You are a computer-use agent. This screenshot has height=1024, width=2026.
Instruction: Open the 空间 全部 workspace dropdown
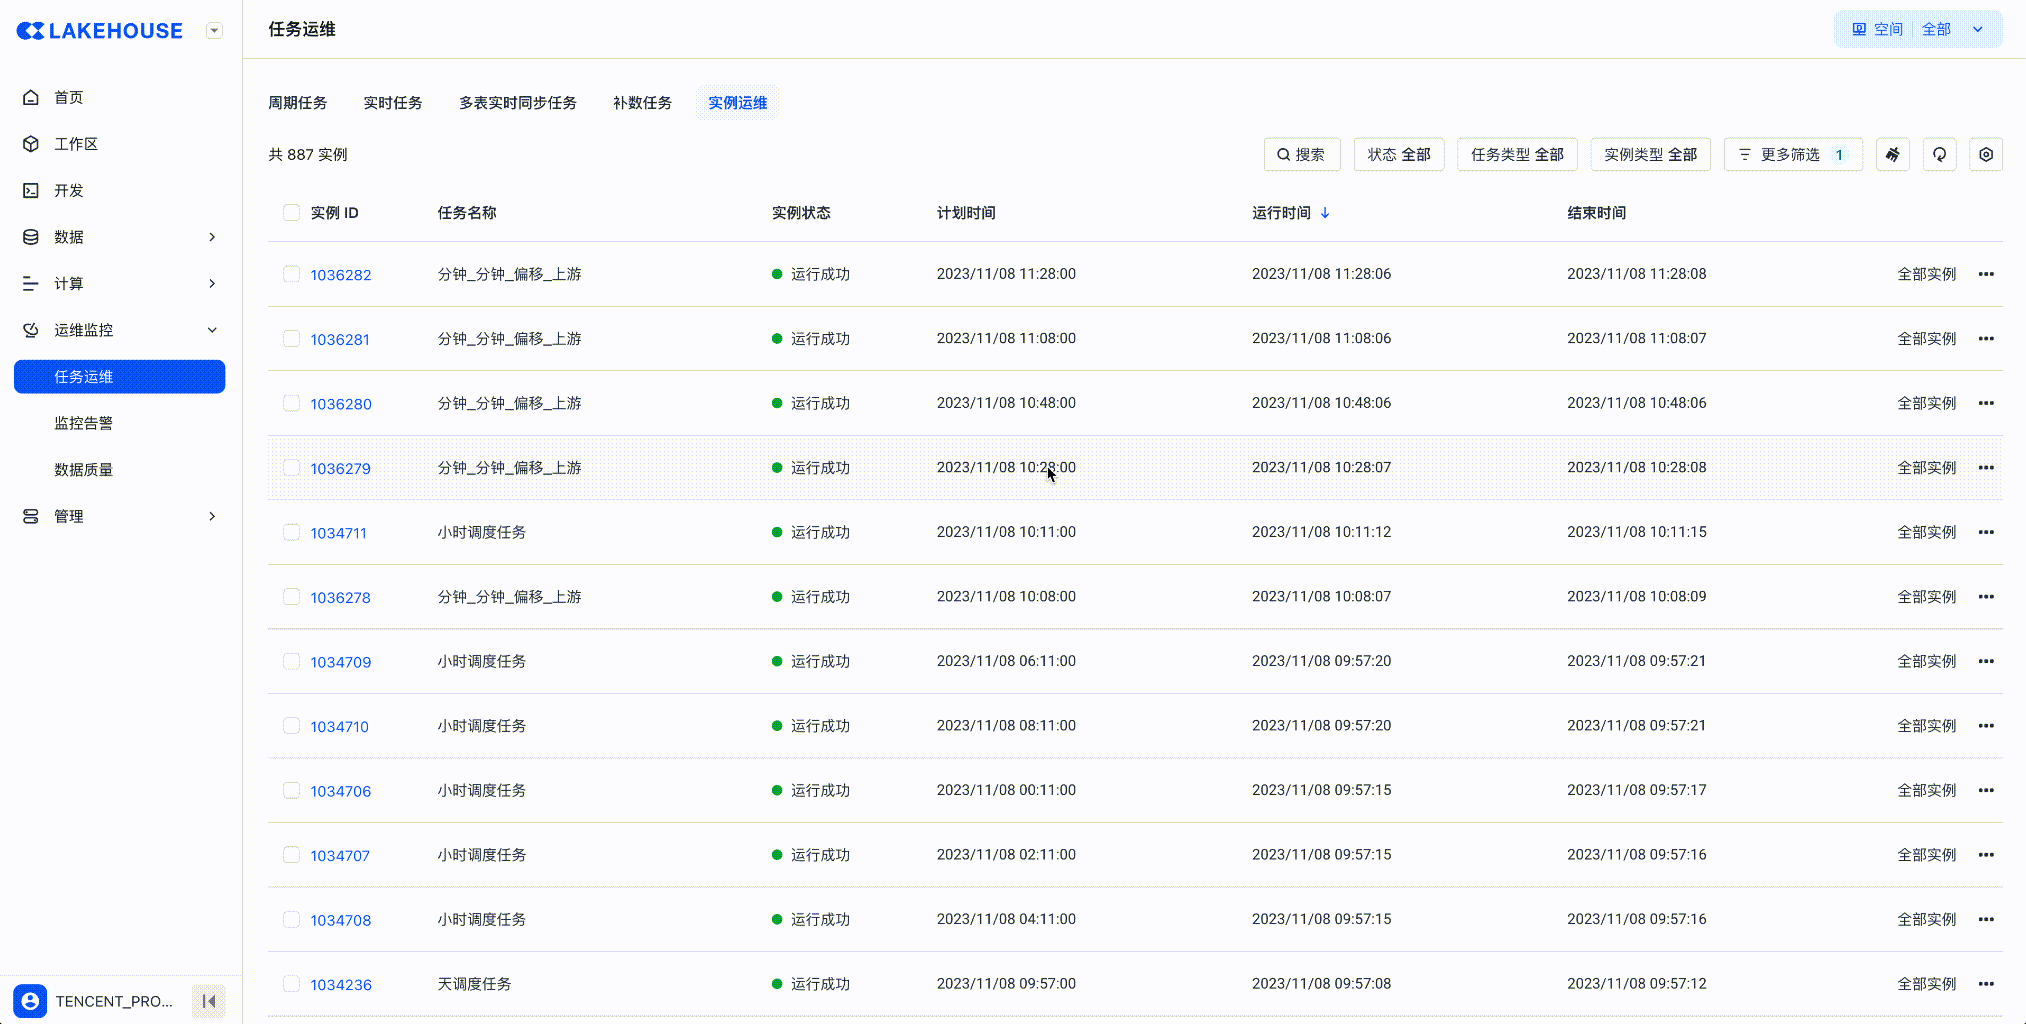click(1917, 30)
